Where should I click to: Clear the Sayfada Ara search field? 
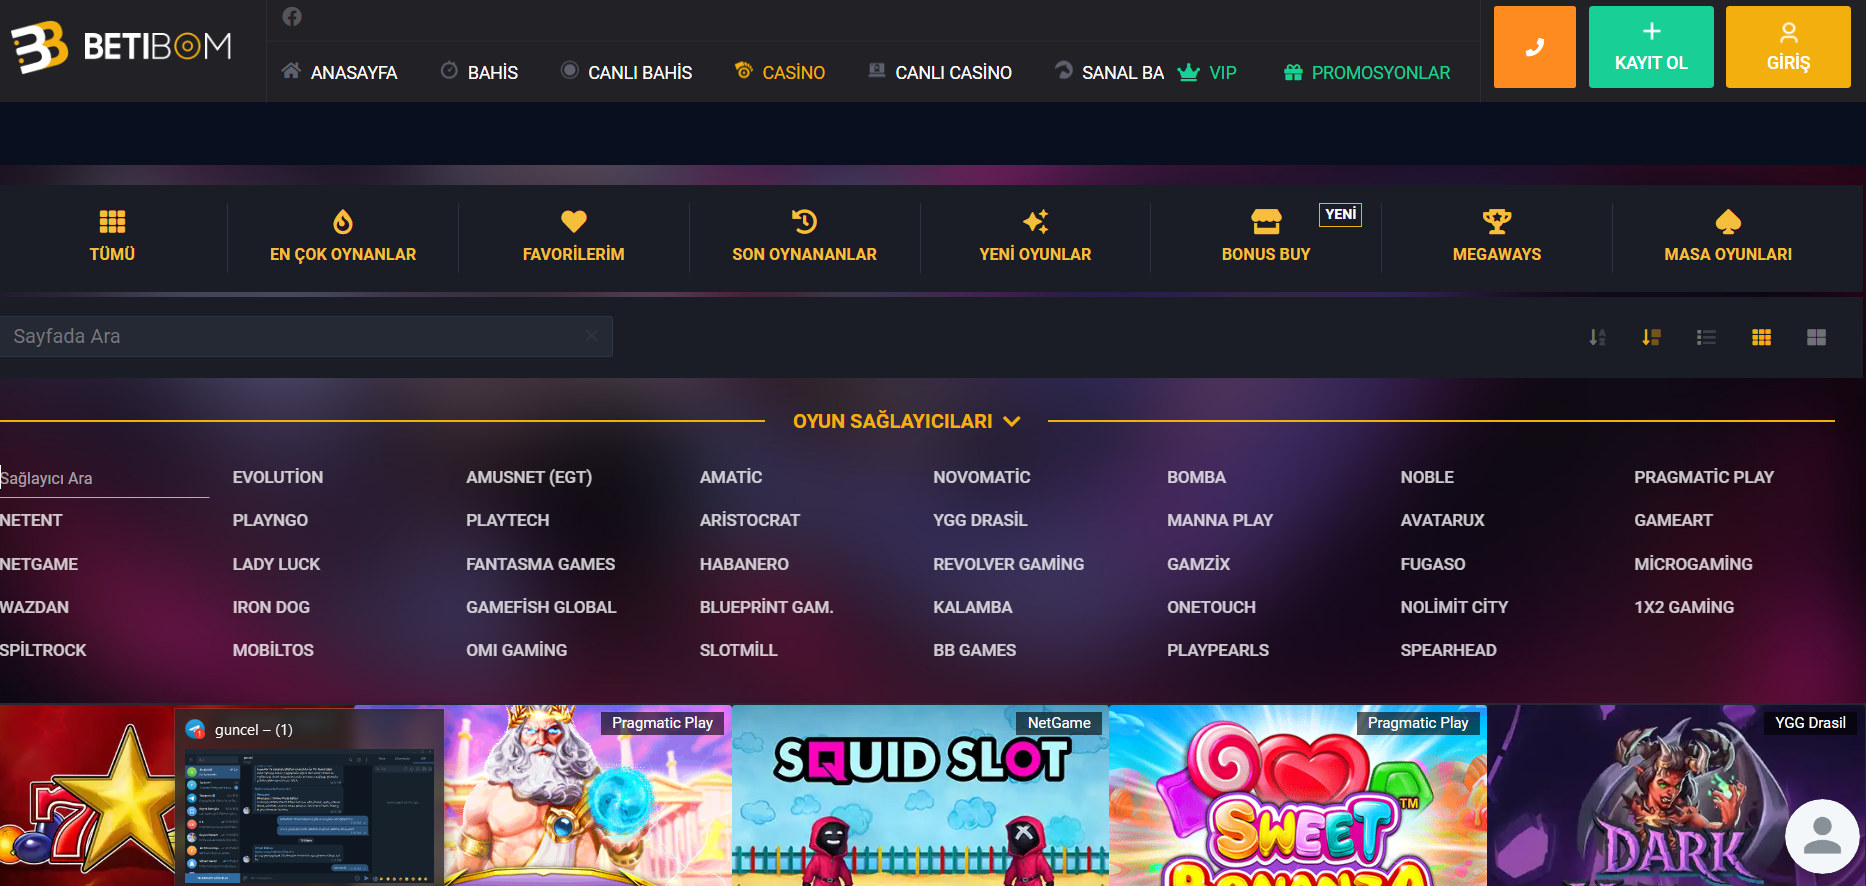tap(592, 336)
